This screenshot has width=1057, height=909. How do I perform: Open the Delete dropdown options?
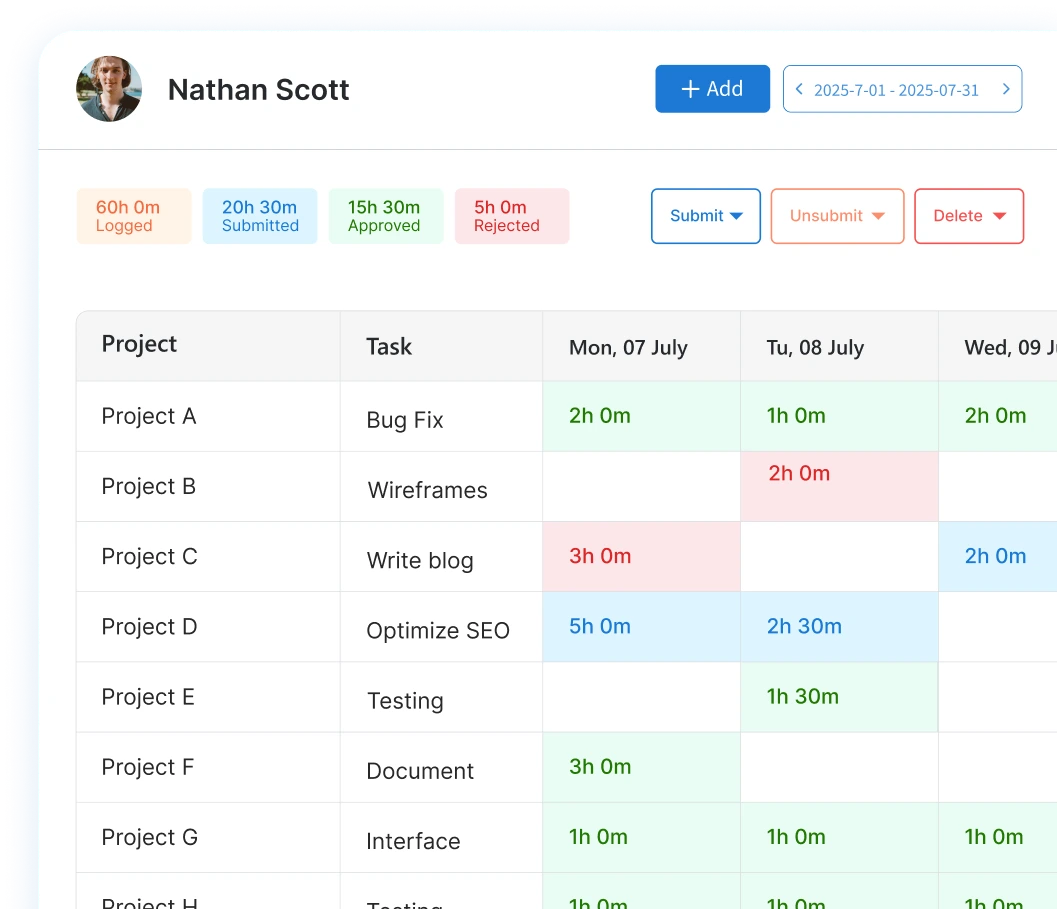point(968,216)
